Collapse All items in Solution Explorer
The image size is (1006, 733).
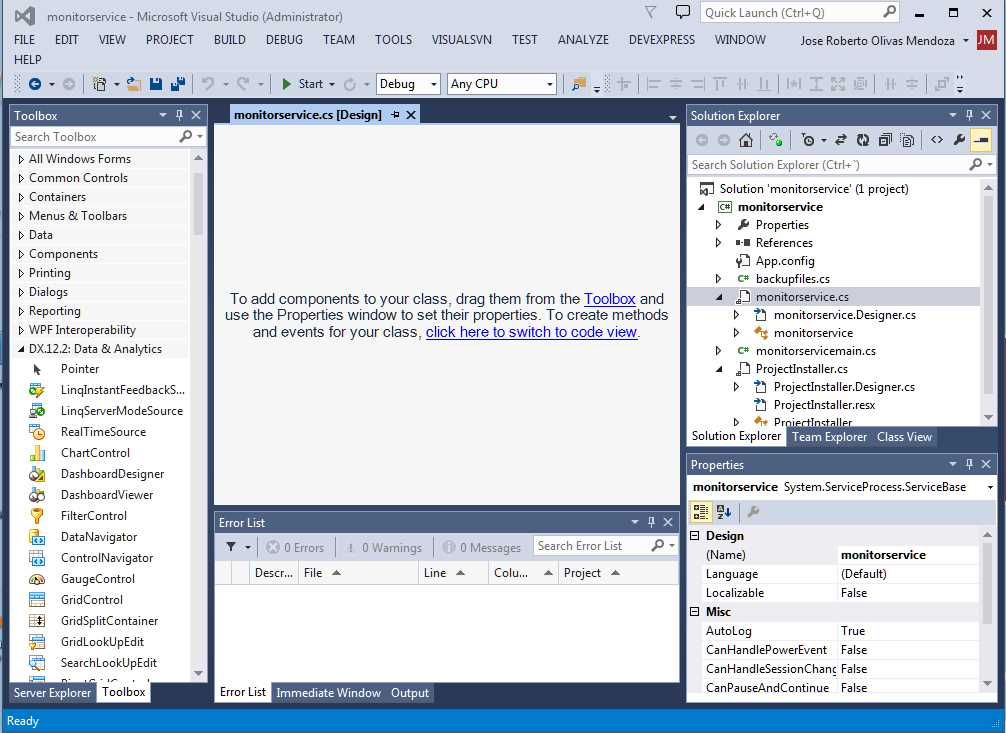(x=885, y=139)
